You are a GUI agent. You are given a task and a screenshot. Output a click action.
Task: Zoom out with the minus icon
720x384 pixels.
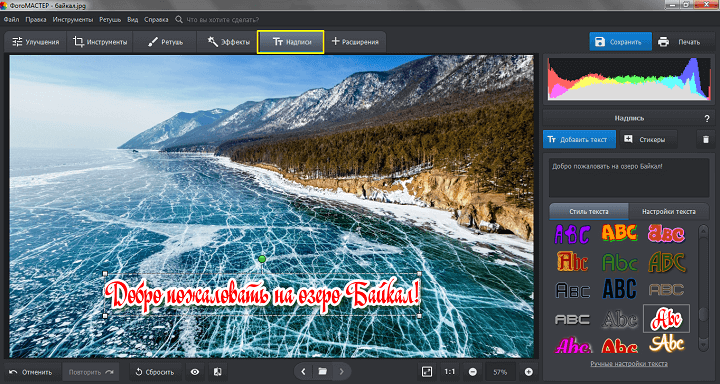[x=473, y=372]
